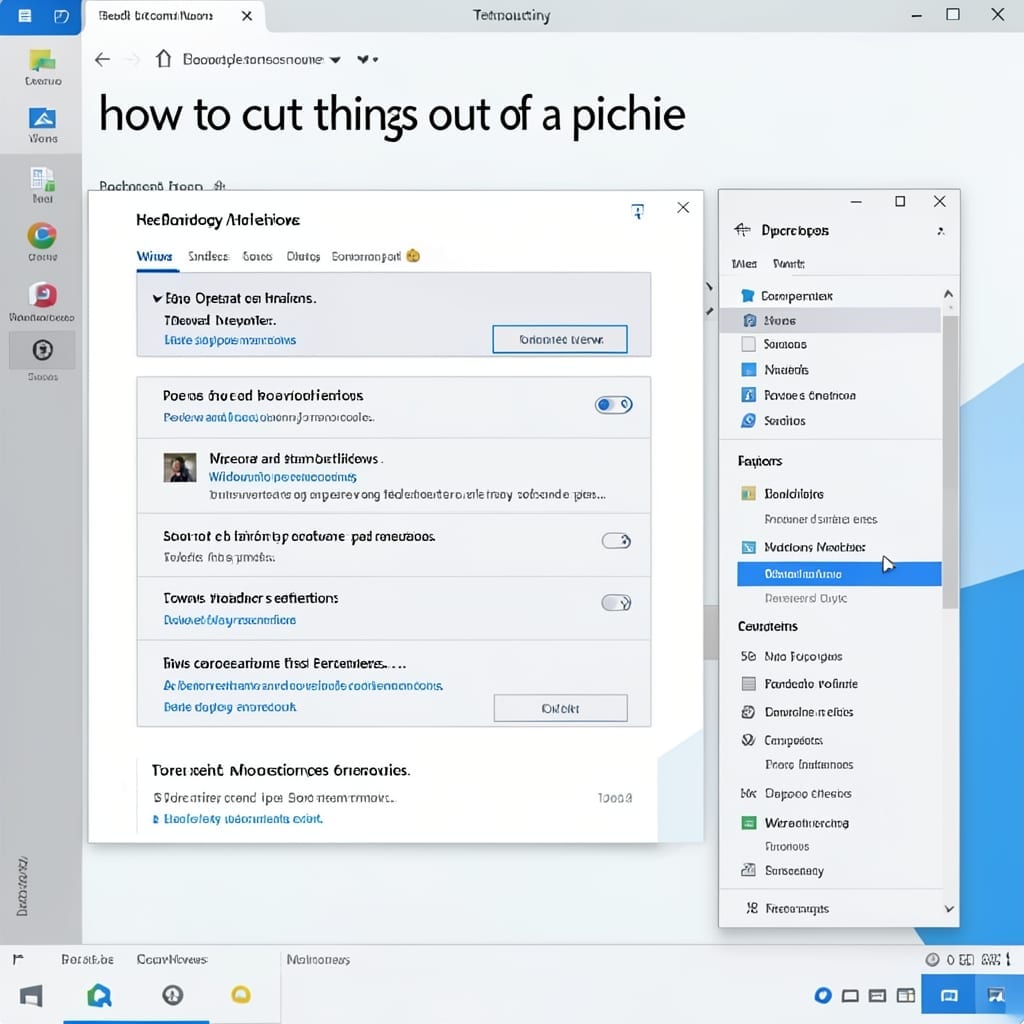Click the small pin icon in right panel header
1024x1024 pixels.
(x=941, y=231)
